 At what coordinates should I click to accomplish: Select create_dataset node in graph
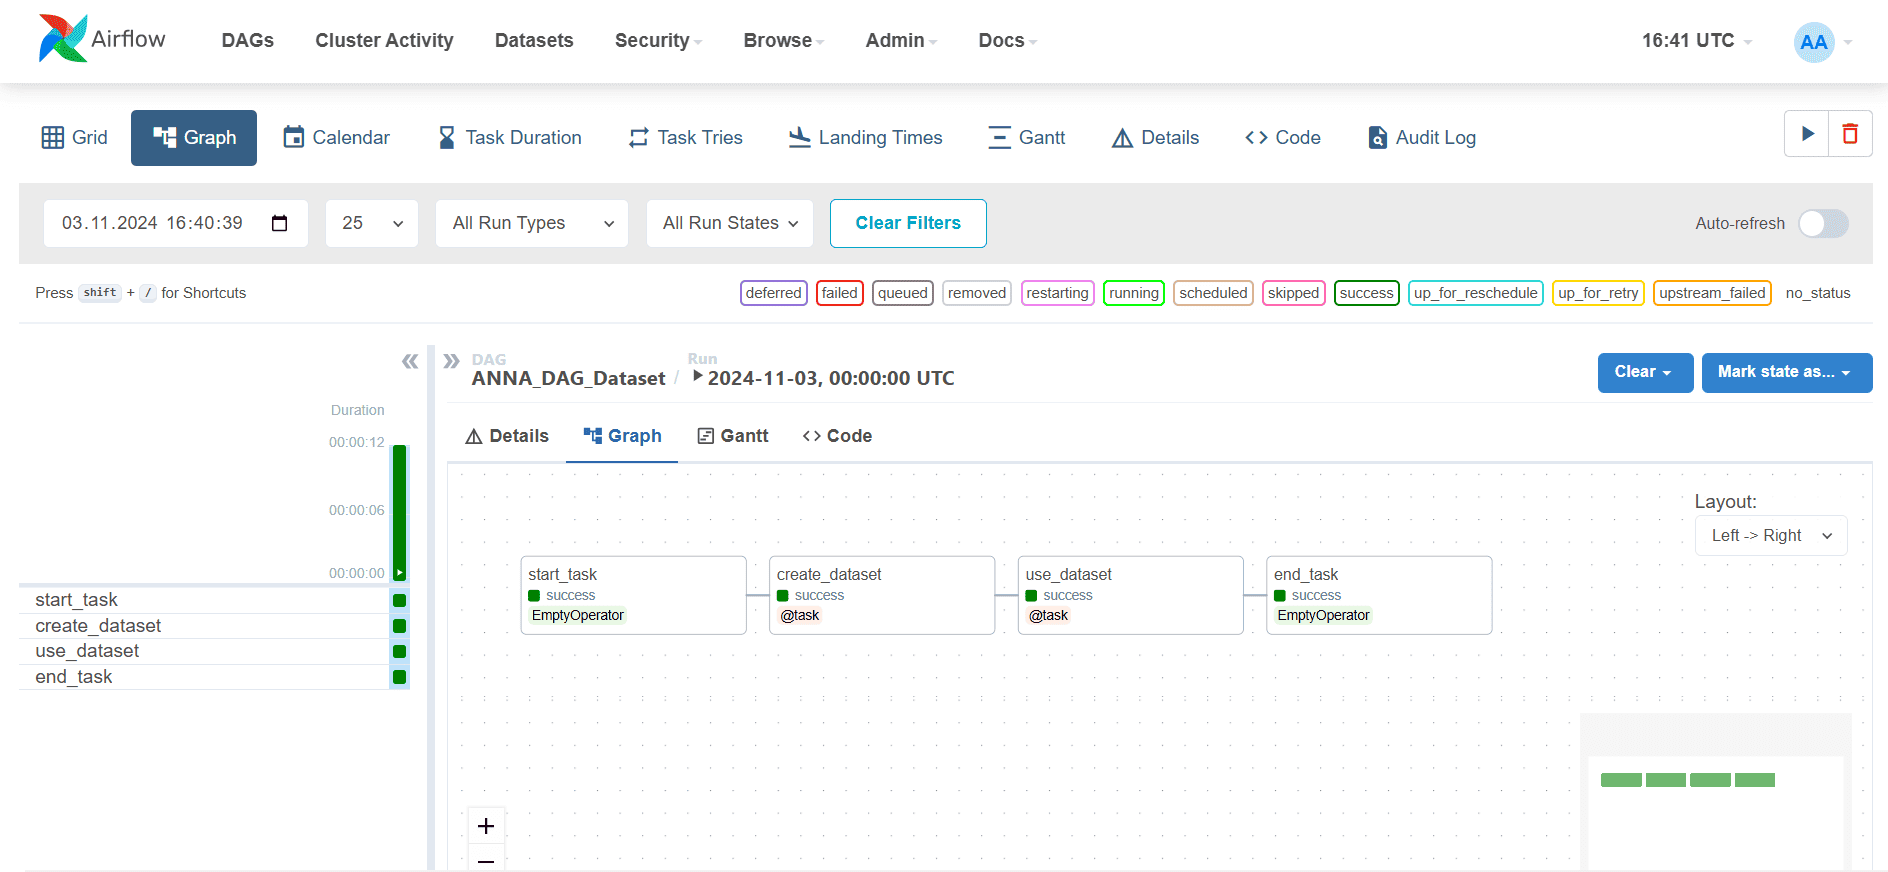point(882,595)
